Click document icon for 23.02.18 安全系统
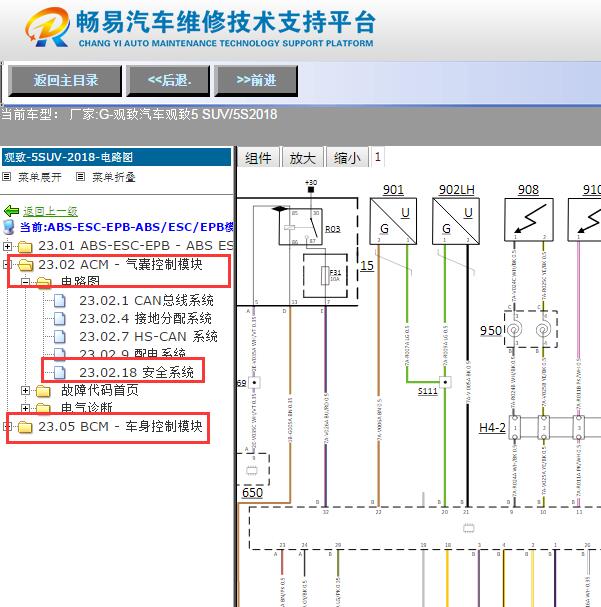Image resolution: width=601 pixels, height=607 pixels. point(60,372)
